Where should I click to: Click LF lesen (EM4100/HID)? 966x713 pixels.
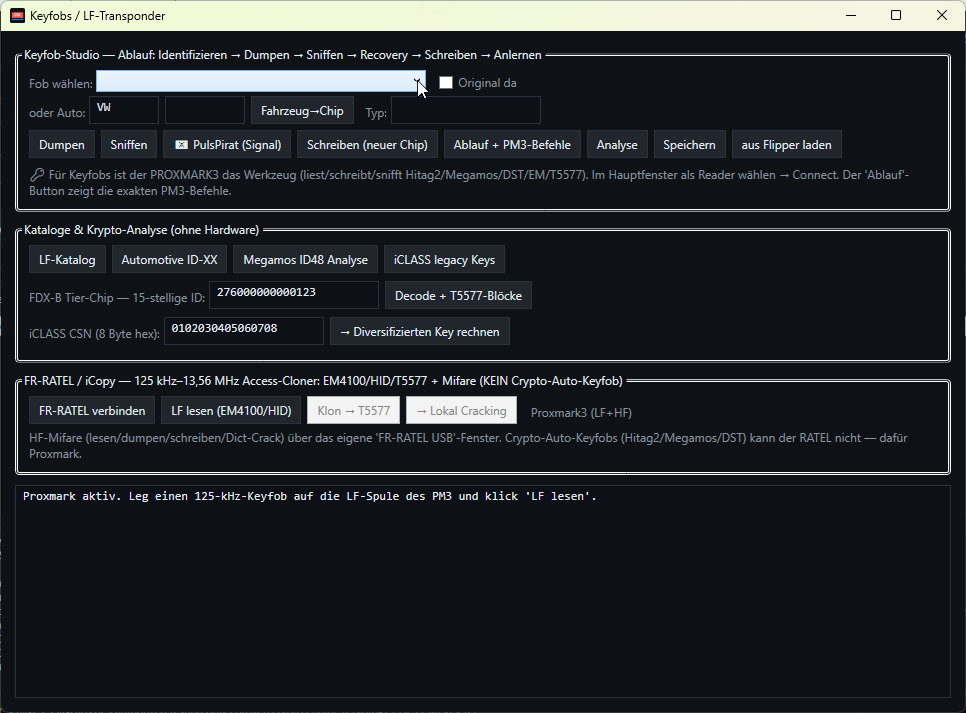click(231, 410)
